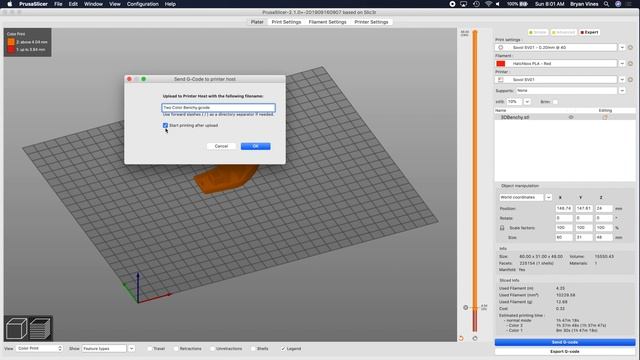The image size is (640, 360).
Task: Open Infill percentage dropdown
Action: (527, 102)
